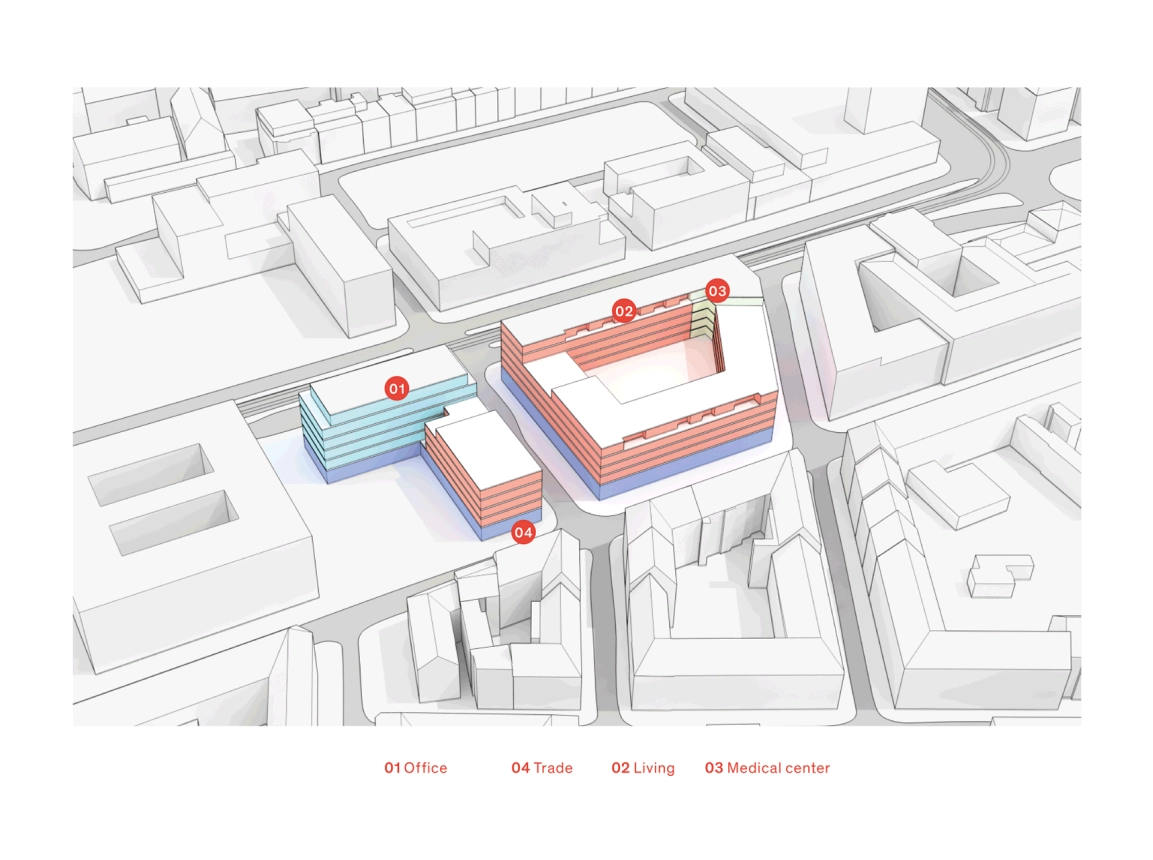Select the 02 marker on the red block
This screenshot has width=1153, height=860.
(624, 311)
